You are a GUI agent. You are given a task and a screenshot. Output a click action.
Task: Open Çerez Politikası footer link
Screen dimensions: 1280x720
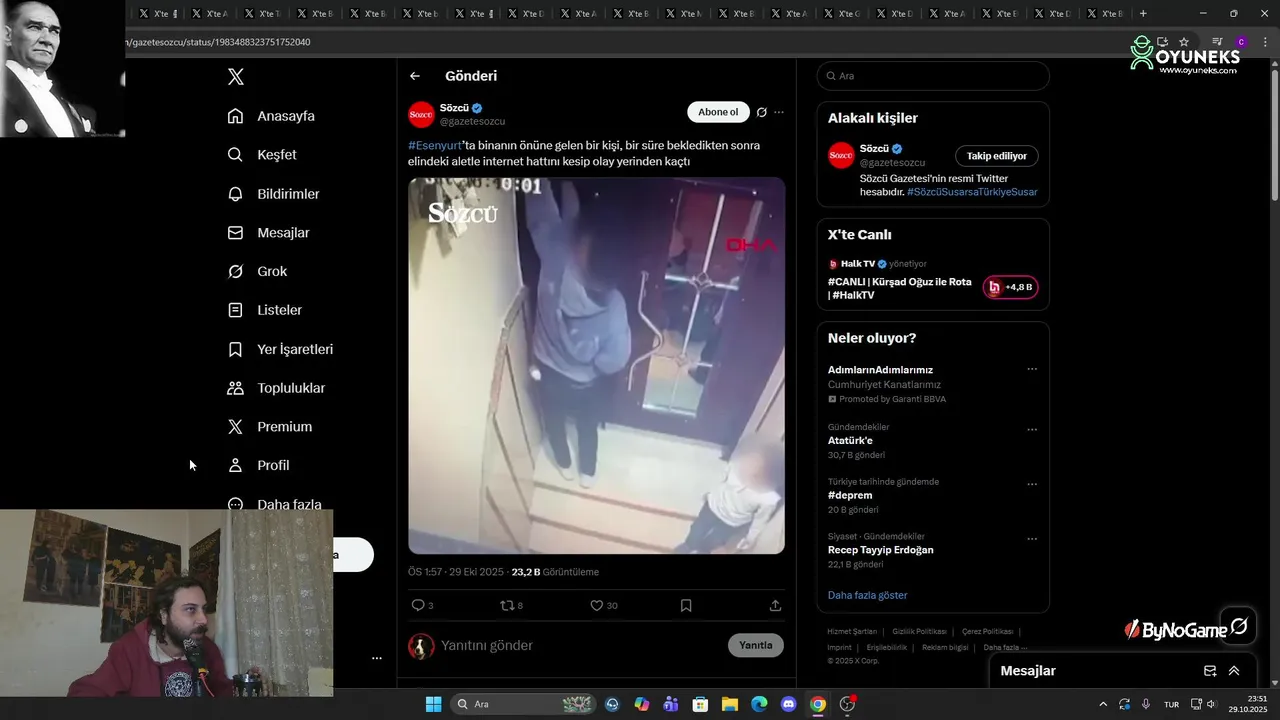987,632
